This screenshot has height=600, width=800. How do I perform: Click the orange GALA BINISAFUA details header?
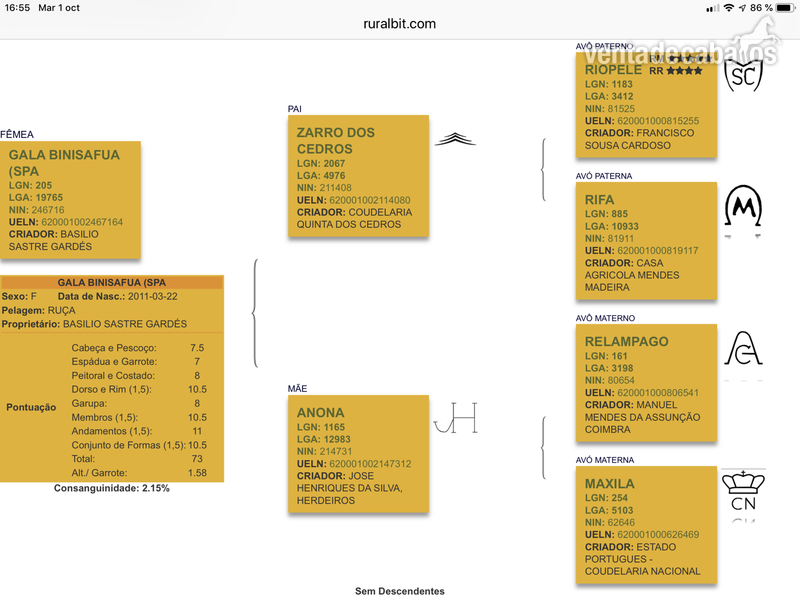click(112, 282)
